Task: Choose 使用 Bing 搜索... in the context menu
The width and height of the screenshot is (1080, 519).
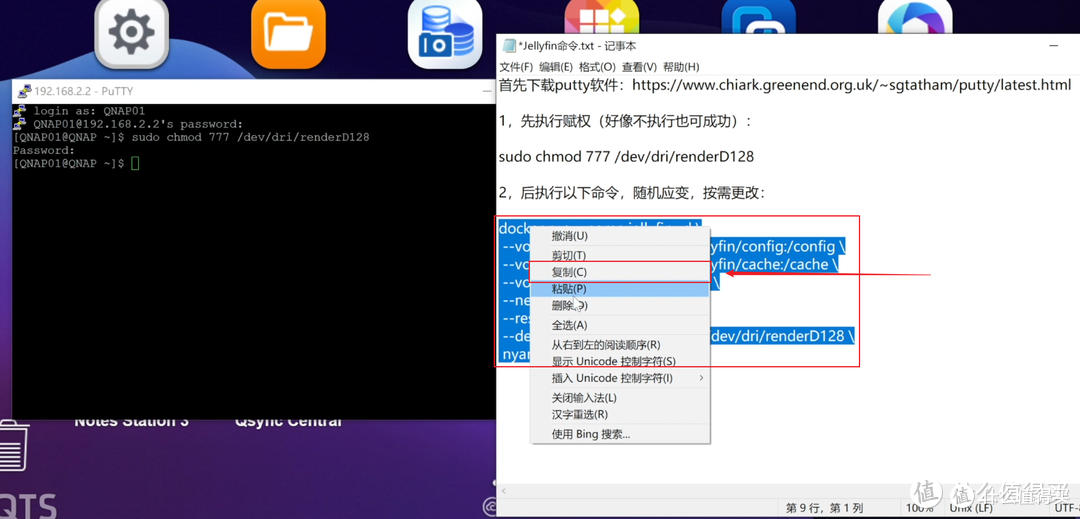Action: (620, 434)
